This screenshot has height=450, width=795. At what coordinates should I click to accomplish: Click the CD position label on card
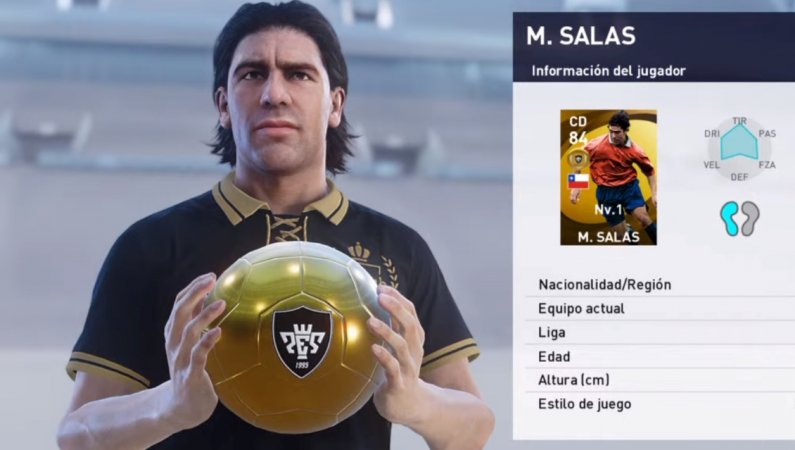(578, 122)
